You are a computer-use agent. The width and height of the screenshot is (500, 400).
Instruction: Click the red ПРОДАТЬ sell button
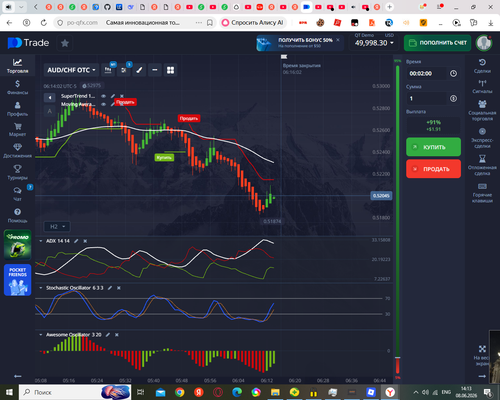click(433, 169)
